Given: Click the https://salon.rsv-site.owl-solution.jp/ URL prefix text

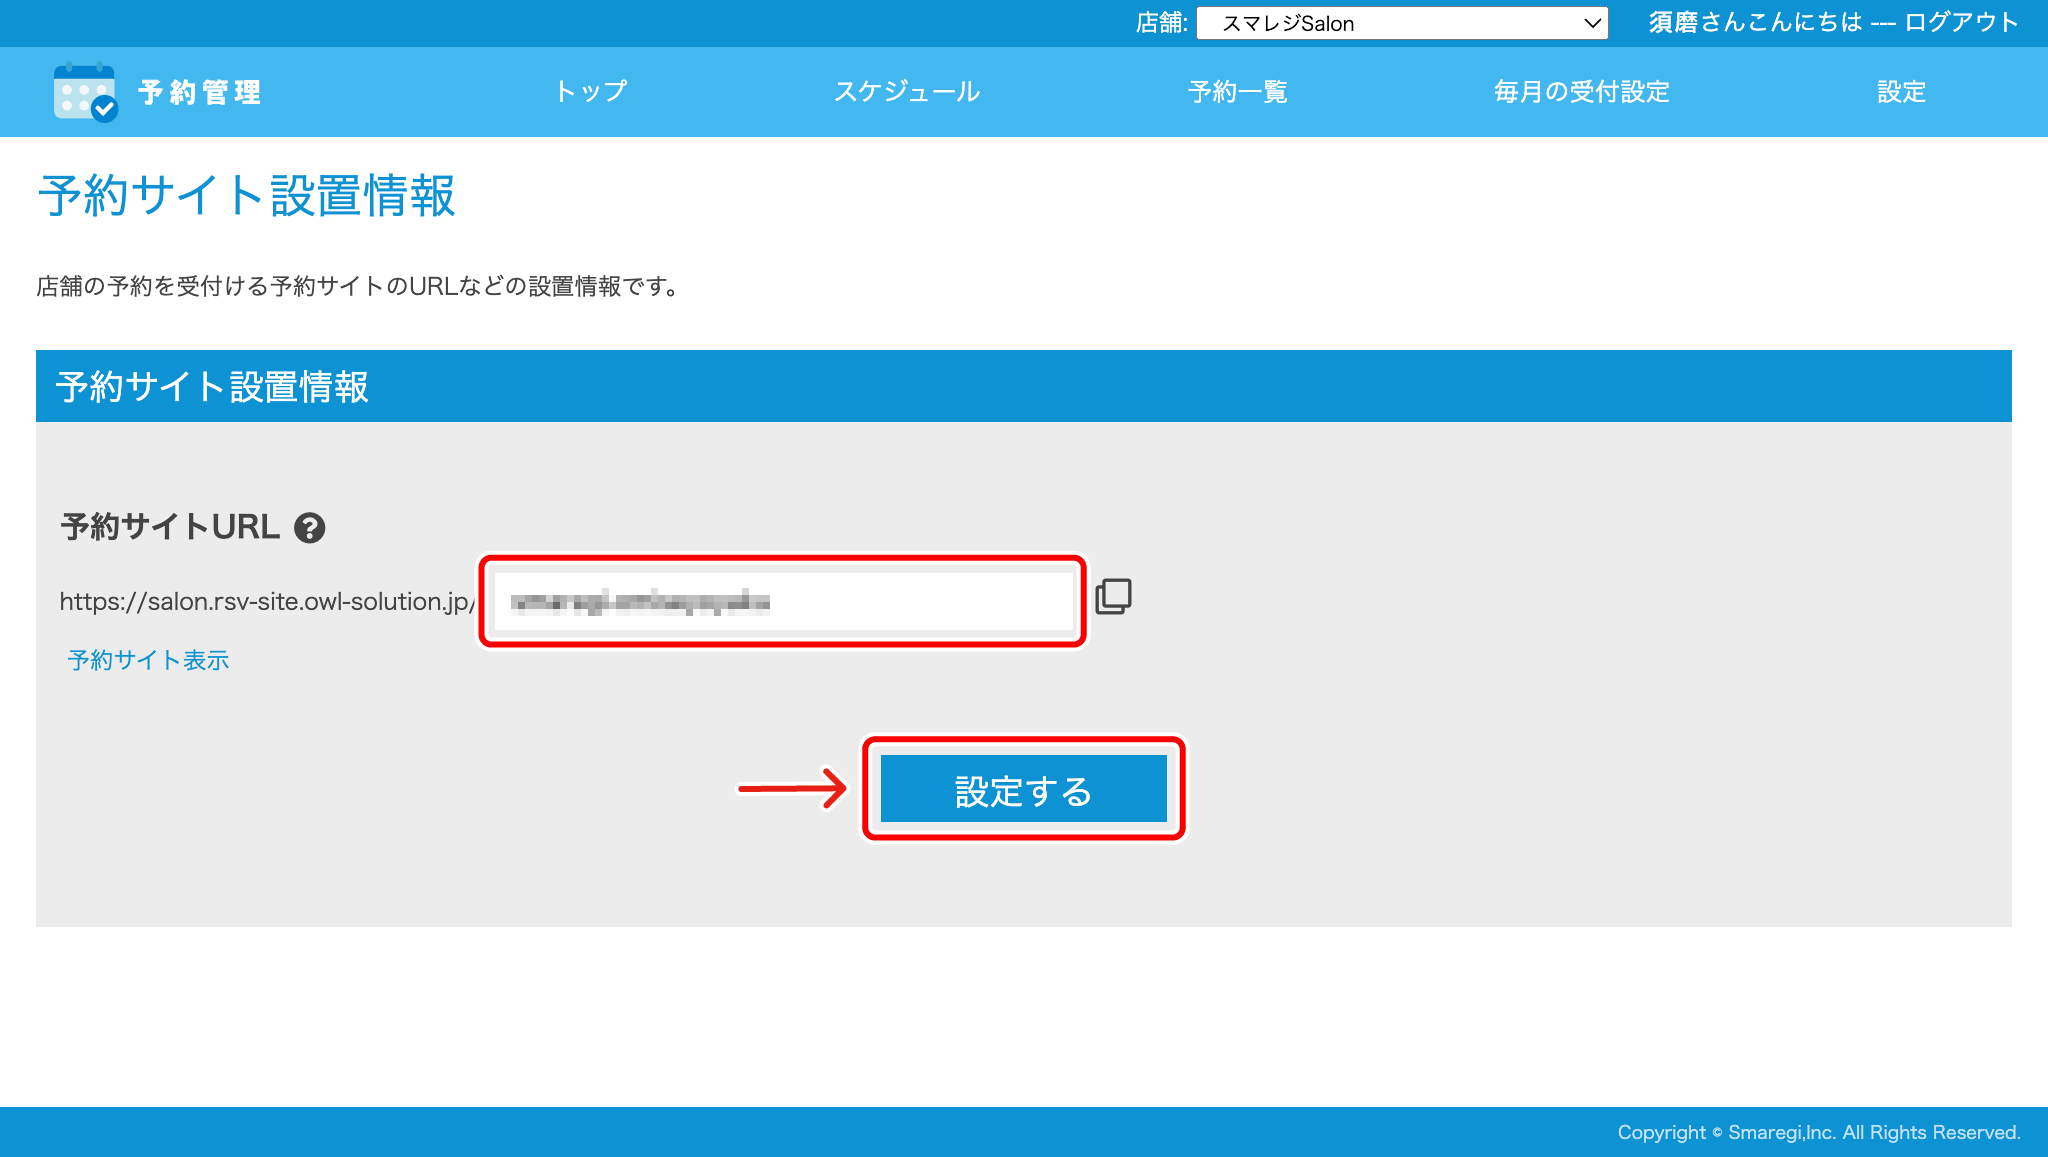Looking at the screenshot, I should pyautogui.click(x=266, y=601).
